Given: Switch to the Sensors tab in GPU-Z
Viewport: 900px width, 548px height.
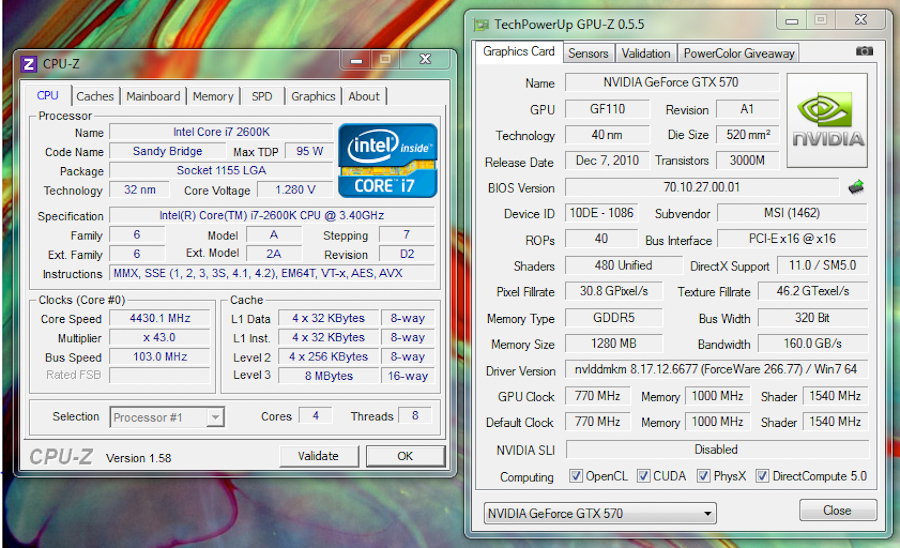Looking at the screenshot, I should [588, 53].
